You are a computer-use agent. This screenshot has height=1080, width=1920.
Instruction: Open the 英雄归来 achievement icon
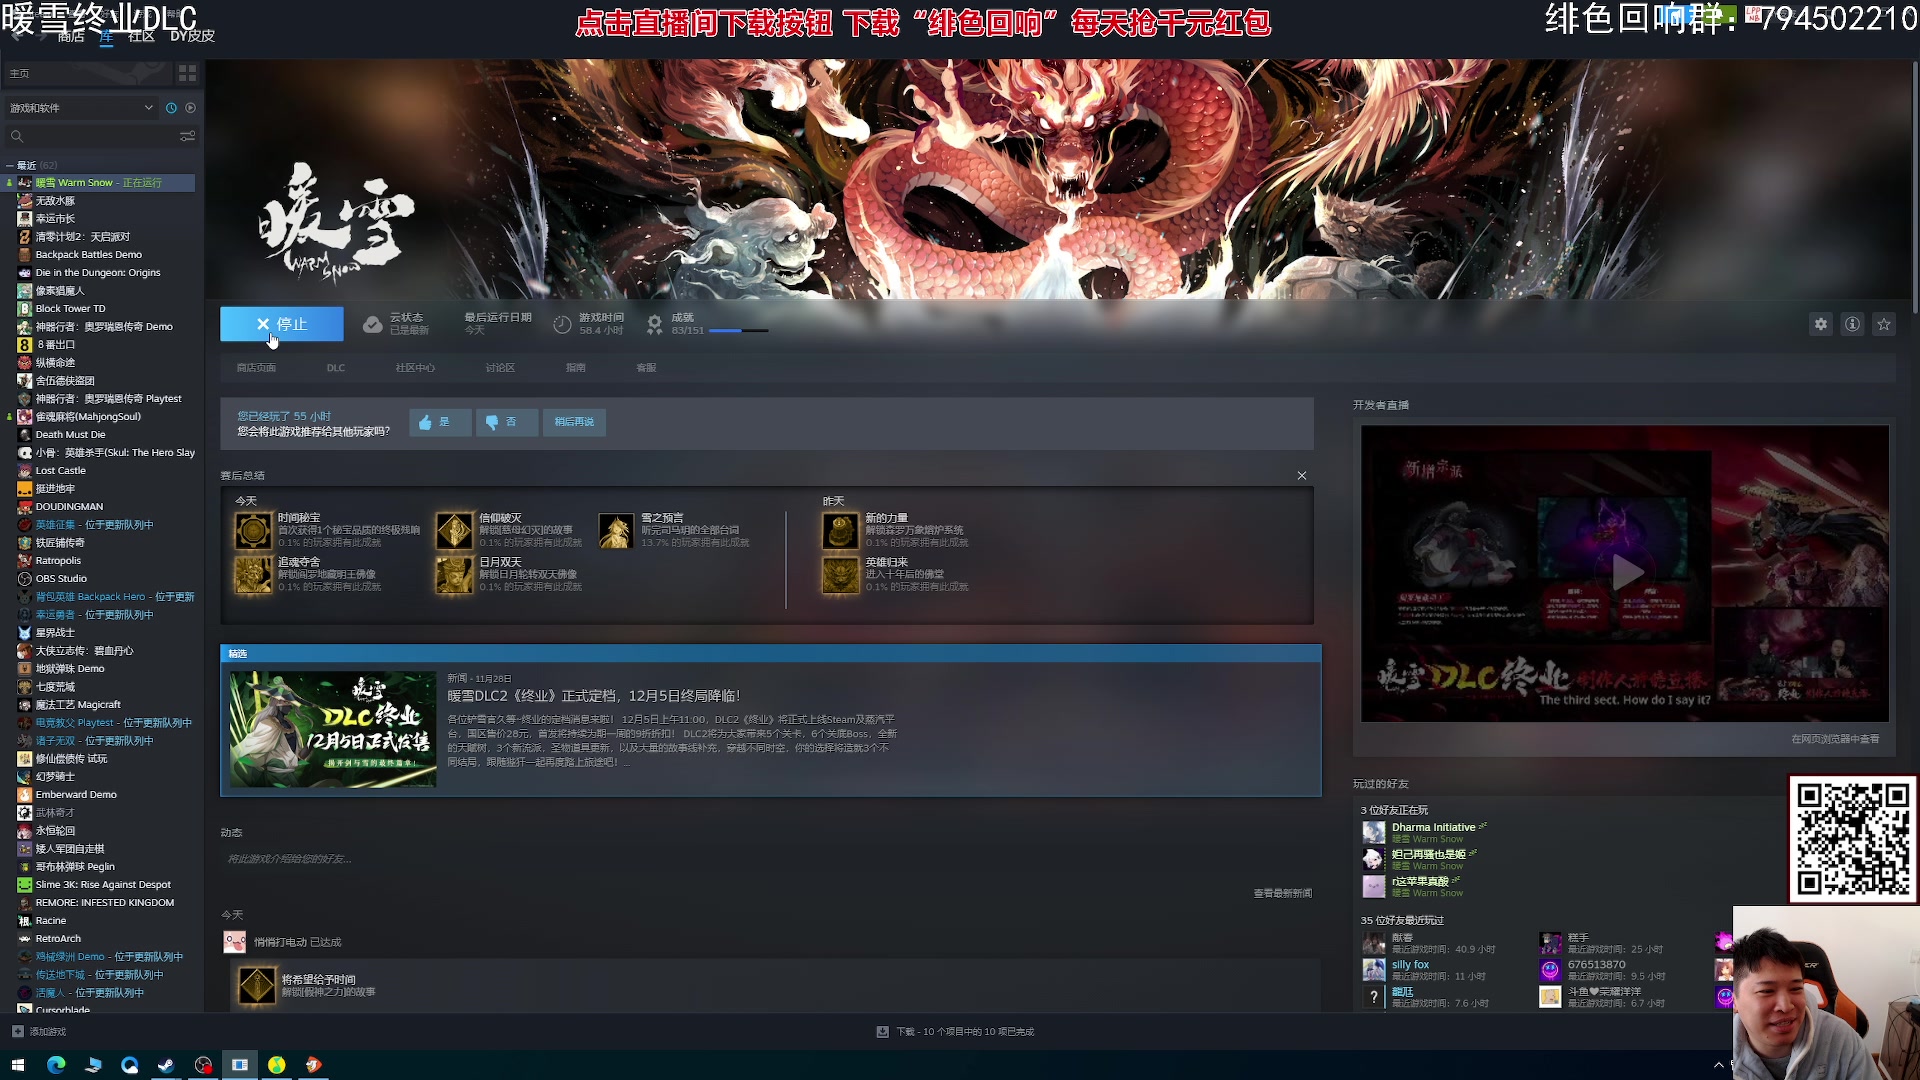(x=840, y=575)
